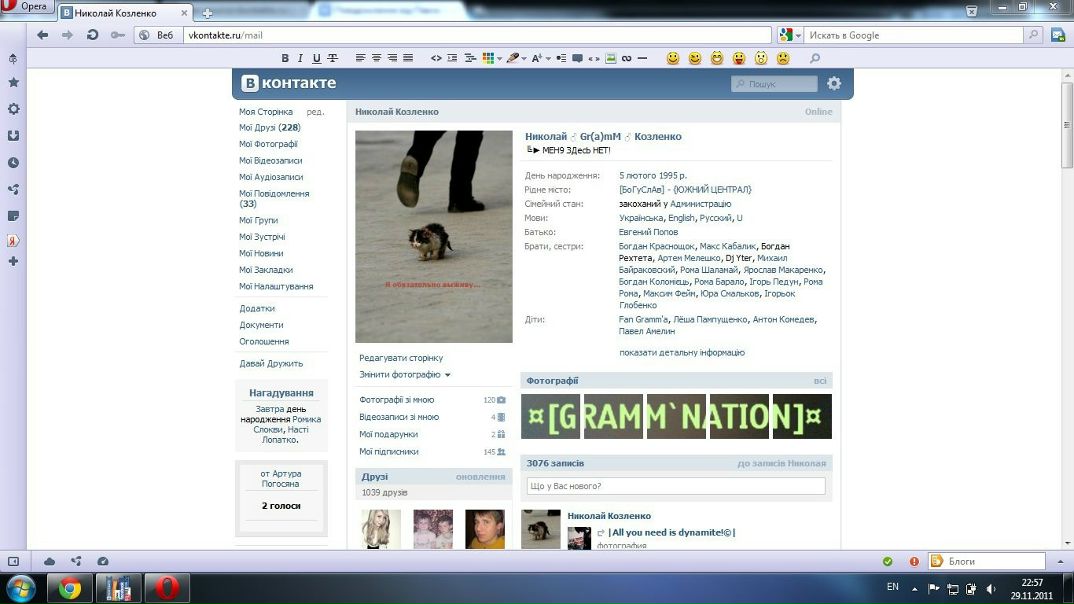Click the VKontakte logo in header
The width and height of the screenshot is (1074, 604).
[x=286, y=83]
